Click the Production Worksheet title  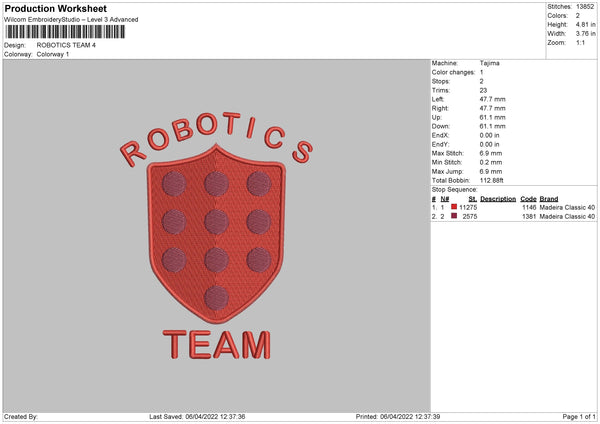[x=56, y=8]
